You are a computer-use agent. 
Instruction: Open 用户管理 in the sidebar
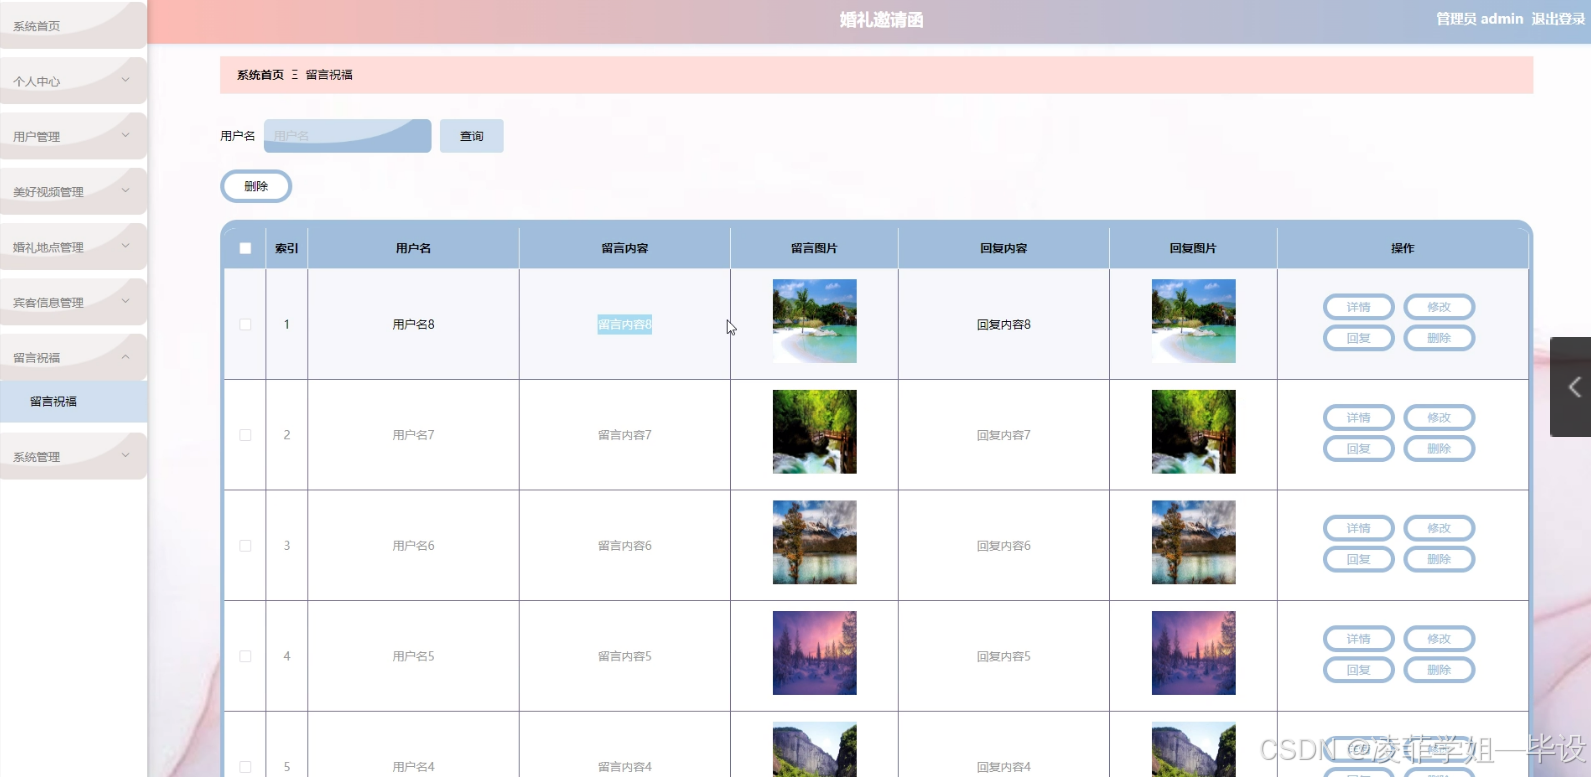(x=73, y=136)
